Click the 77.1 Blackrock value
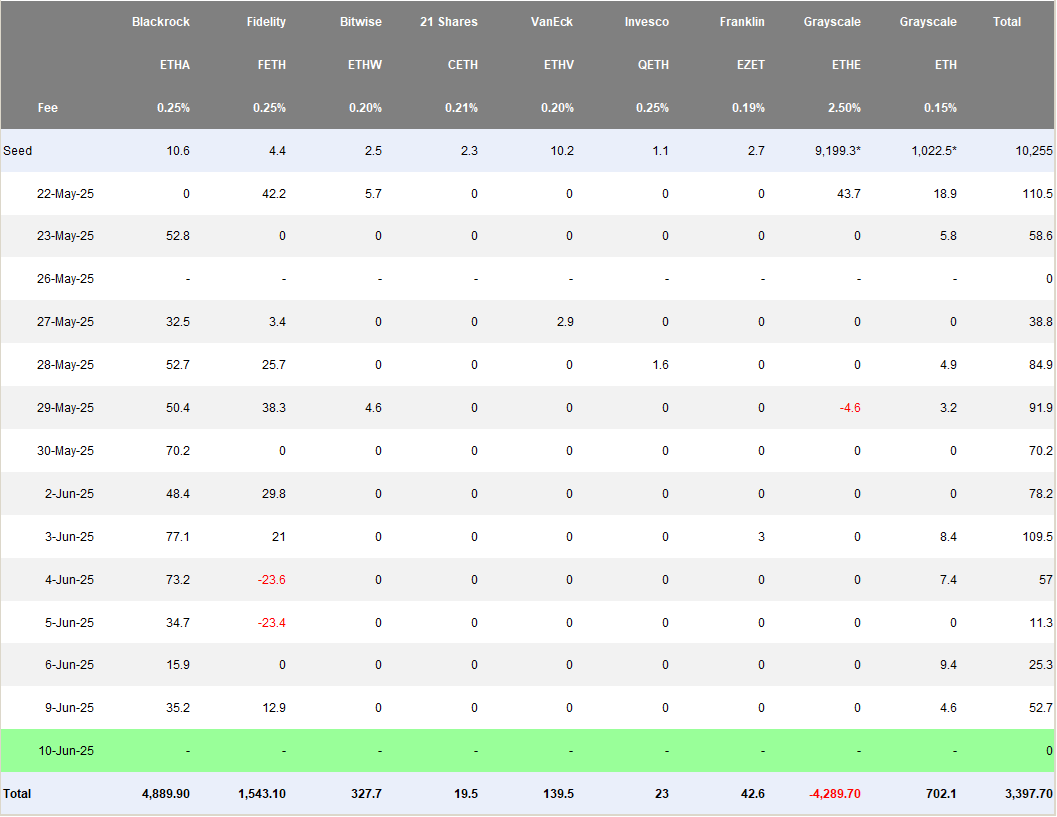The image size is (1057, 817). [178, 537]
